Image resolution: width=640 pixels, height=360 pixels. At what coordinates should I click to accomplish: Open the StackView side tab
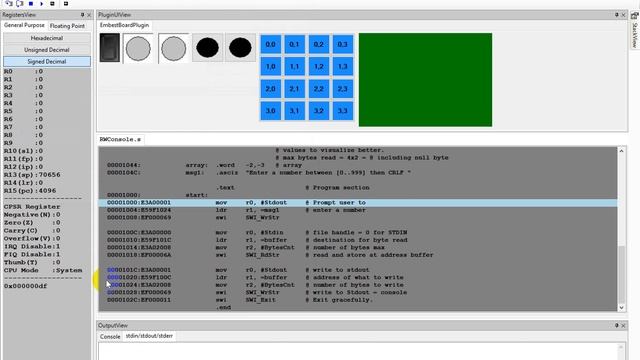coord(635,30)
